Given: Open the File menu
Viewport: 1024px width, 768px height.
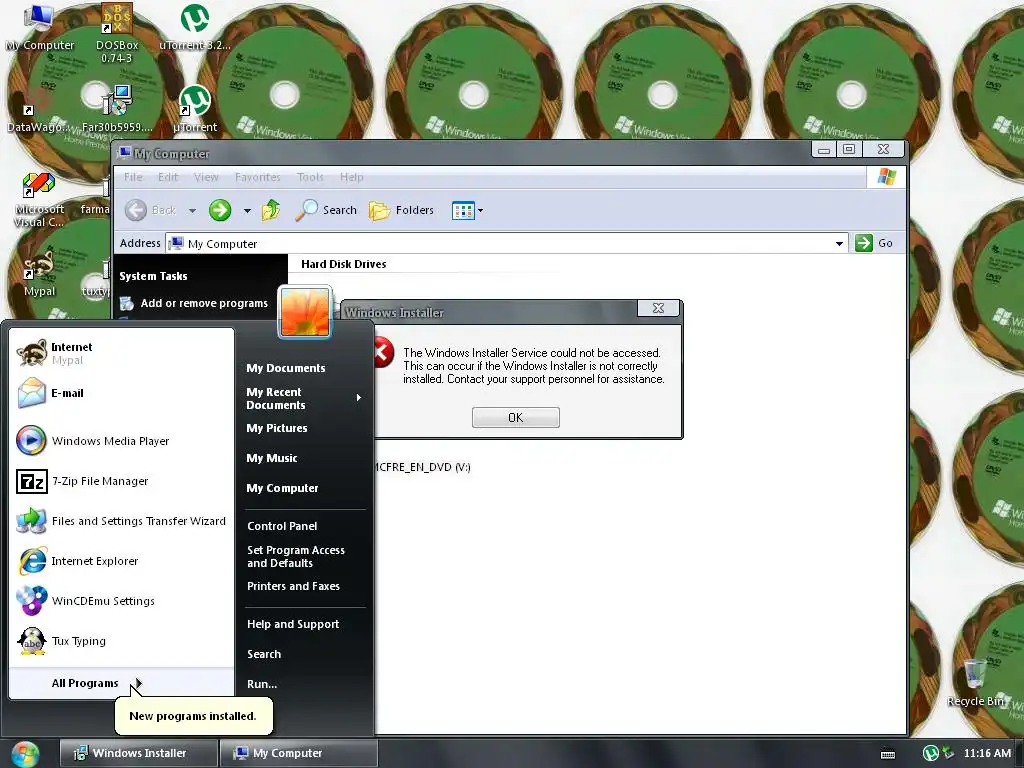Looking at the screenshot, I should (133, 177).
